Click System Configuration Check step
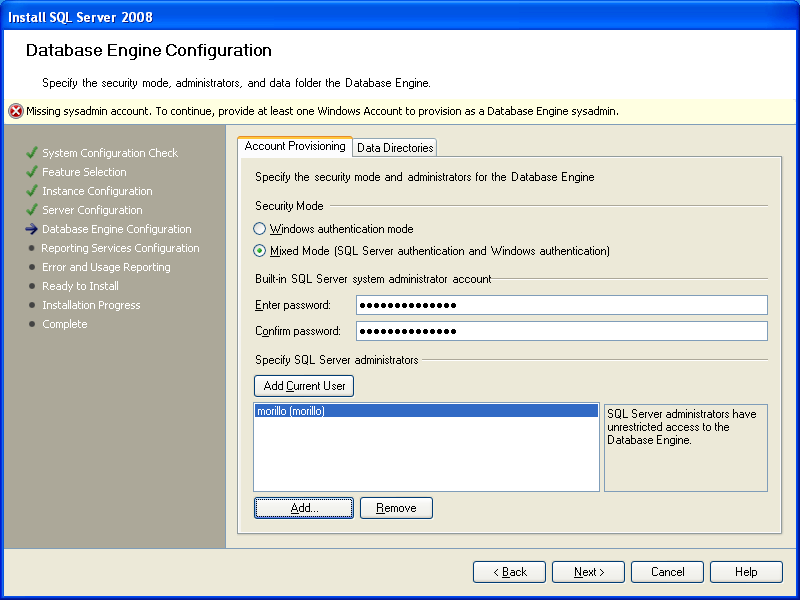 pos(110,153)
